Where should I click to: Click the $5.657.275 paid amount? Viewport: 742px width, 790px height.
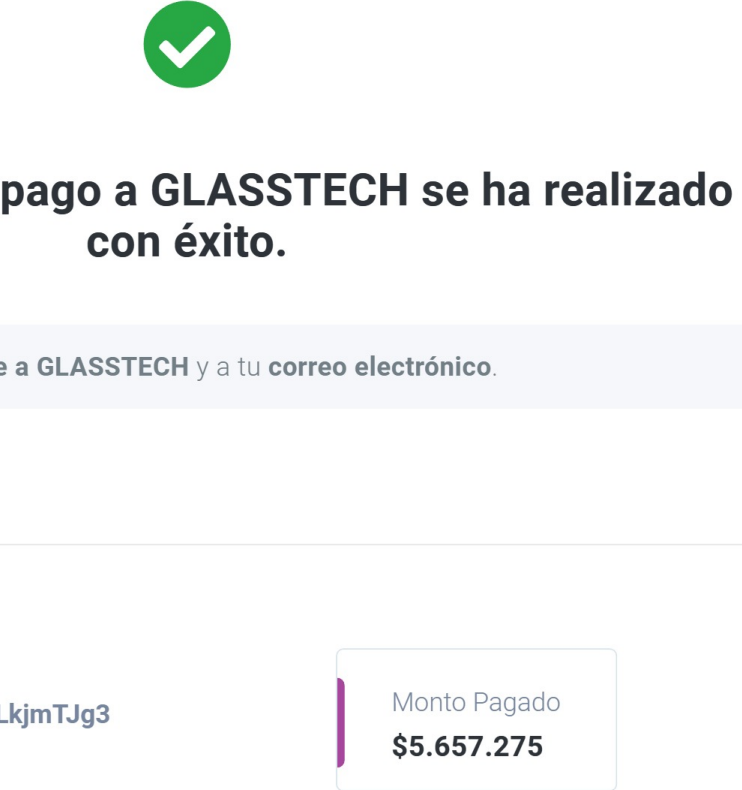coord(467,746)
